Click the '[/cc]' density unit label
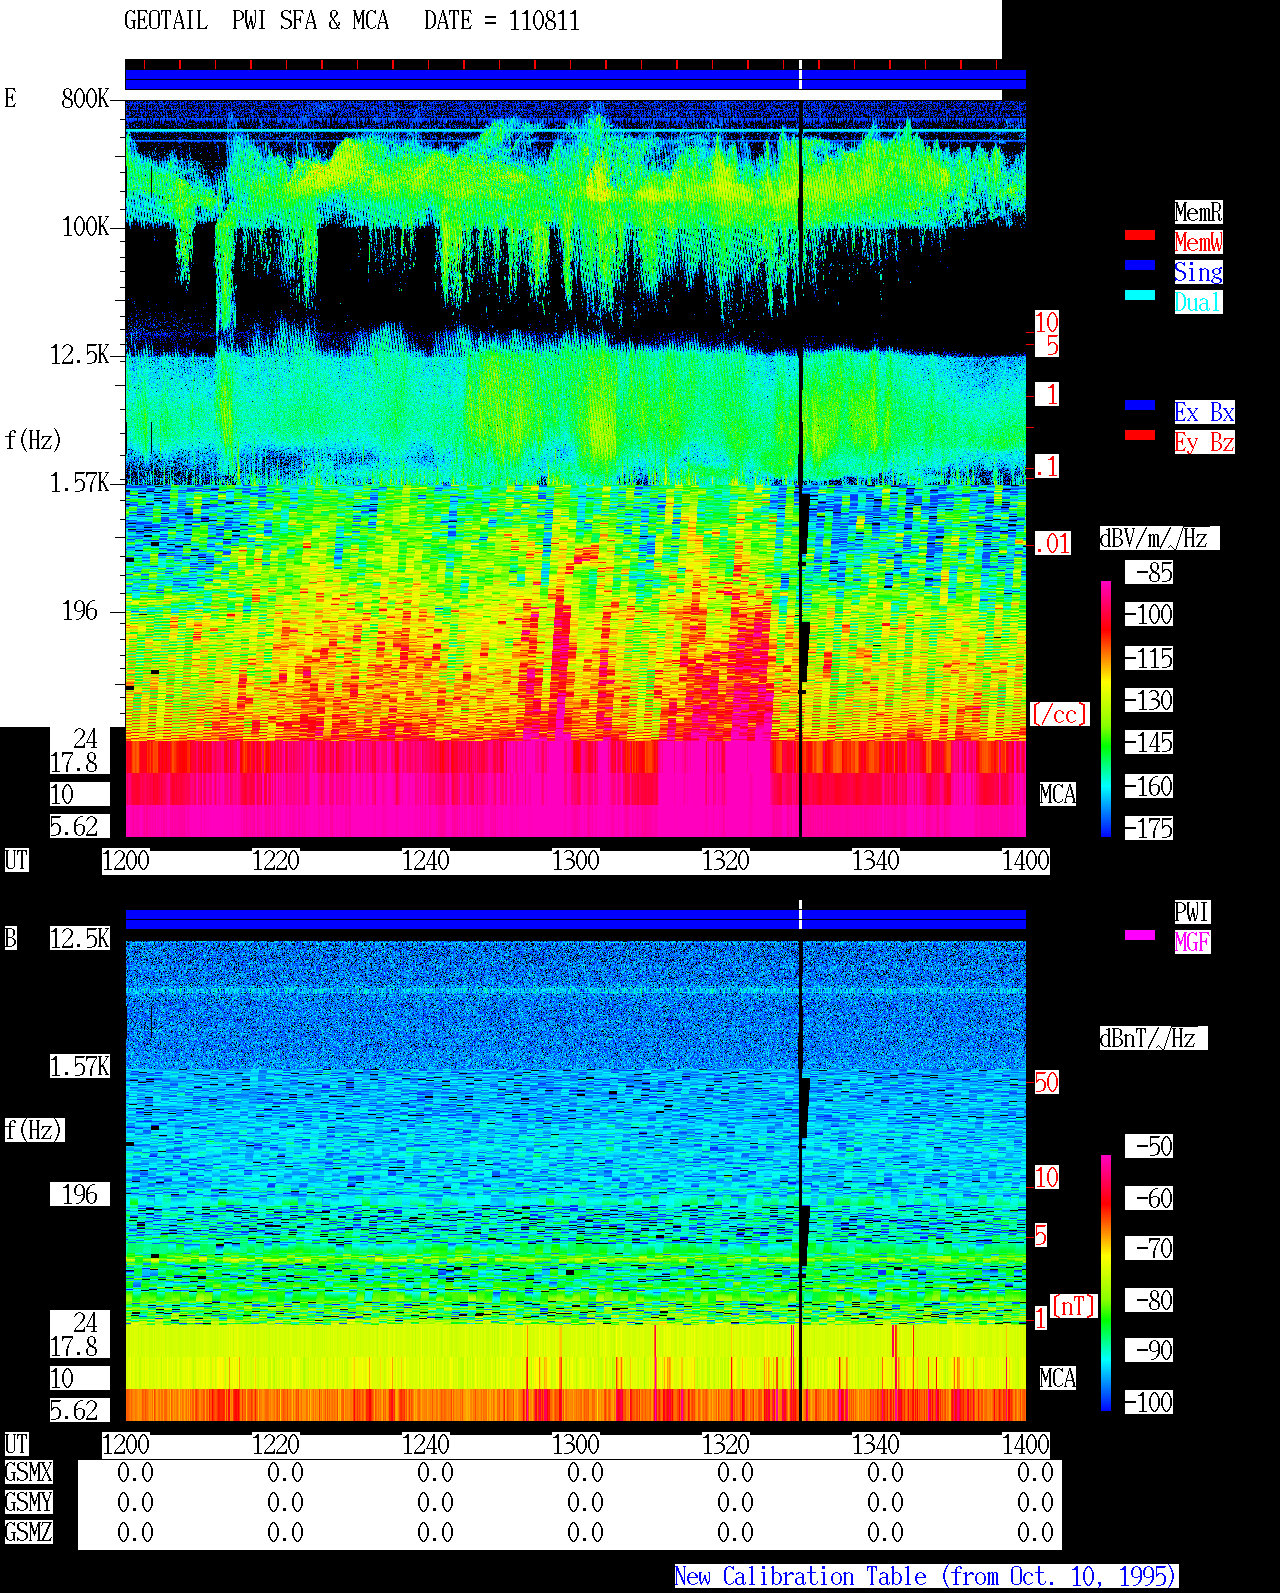Image resolution: width=1280 pixels, height=1593 pixels. [x=1059, y=714]
